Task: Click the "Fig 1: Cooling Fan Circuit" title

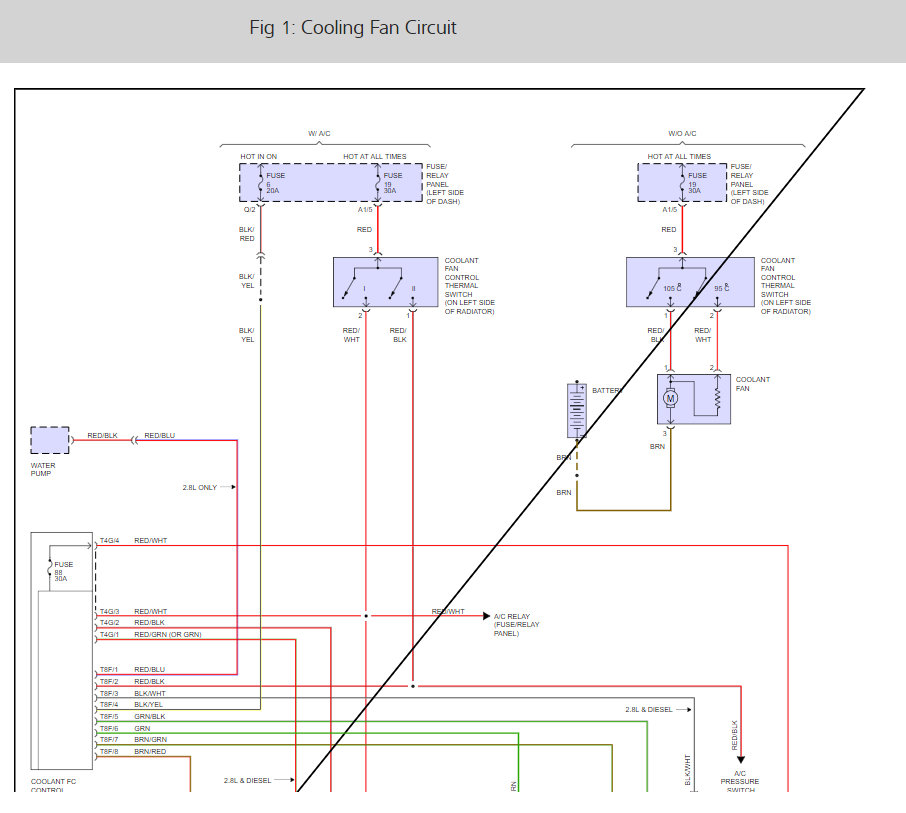Action: pos(352,27)
